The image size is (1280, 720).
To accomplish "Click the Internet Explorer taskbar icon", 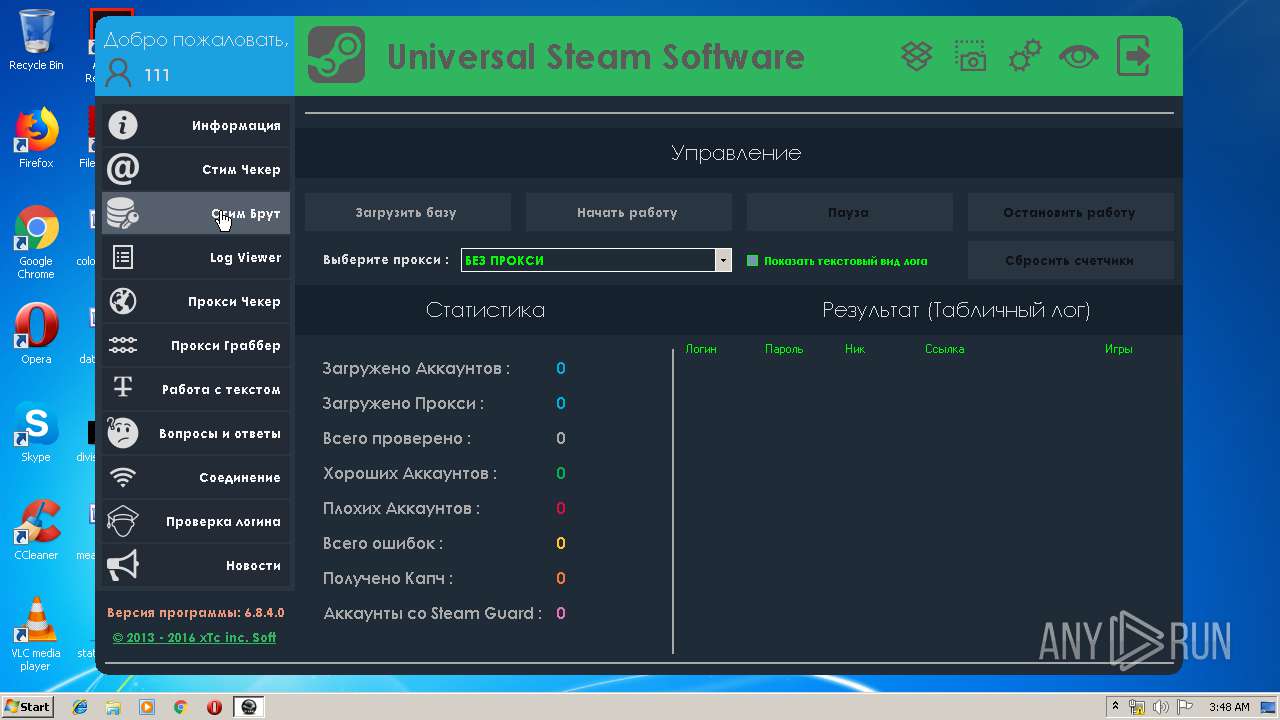I will (80, 707).
